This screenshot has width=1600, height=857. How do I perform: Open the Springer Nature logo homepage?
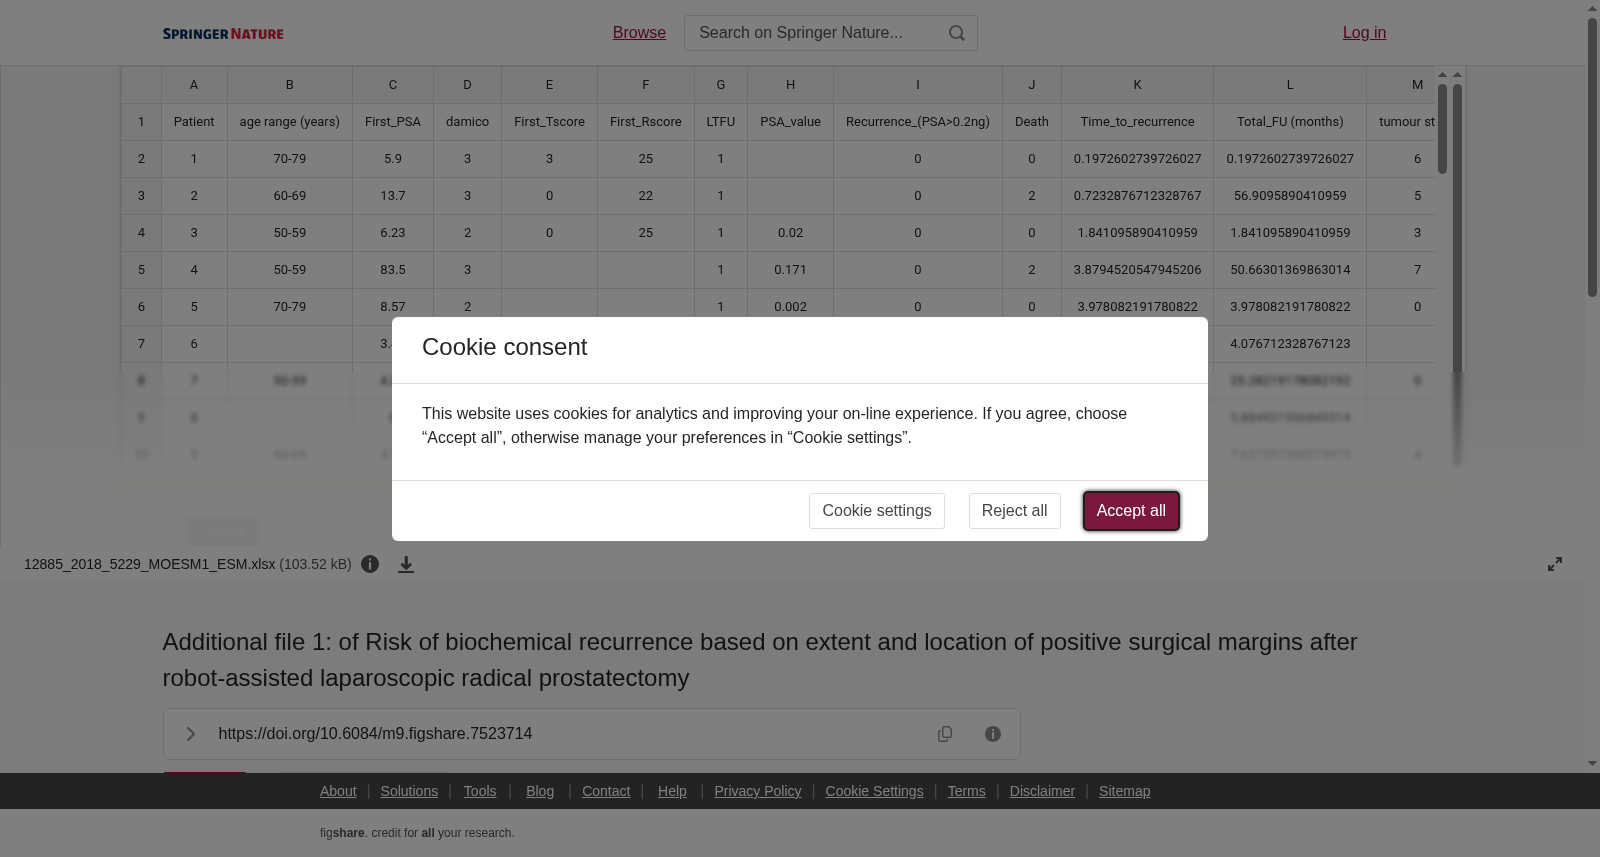223,34
